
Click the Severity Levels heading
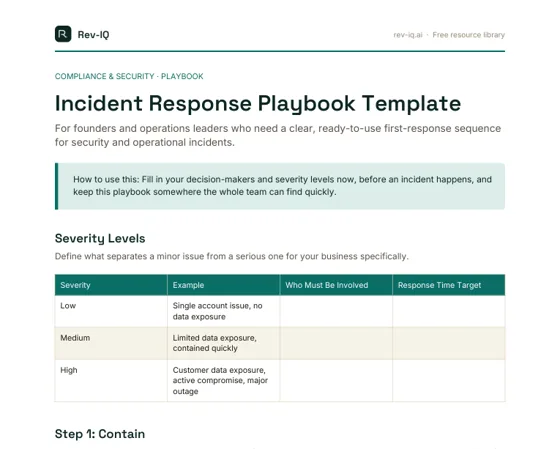pyautogui.click(x=100, y=238)
